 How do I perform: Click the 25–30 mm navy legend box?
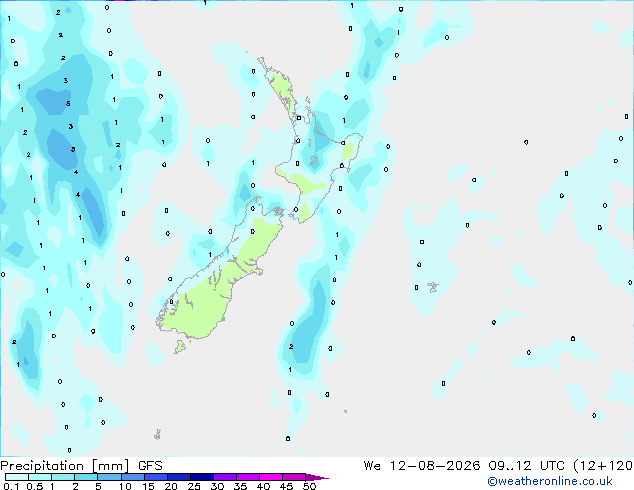[x=201, y=477]
